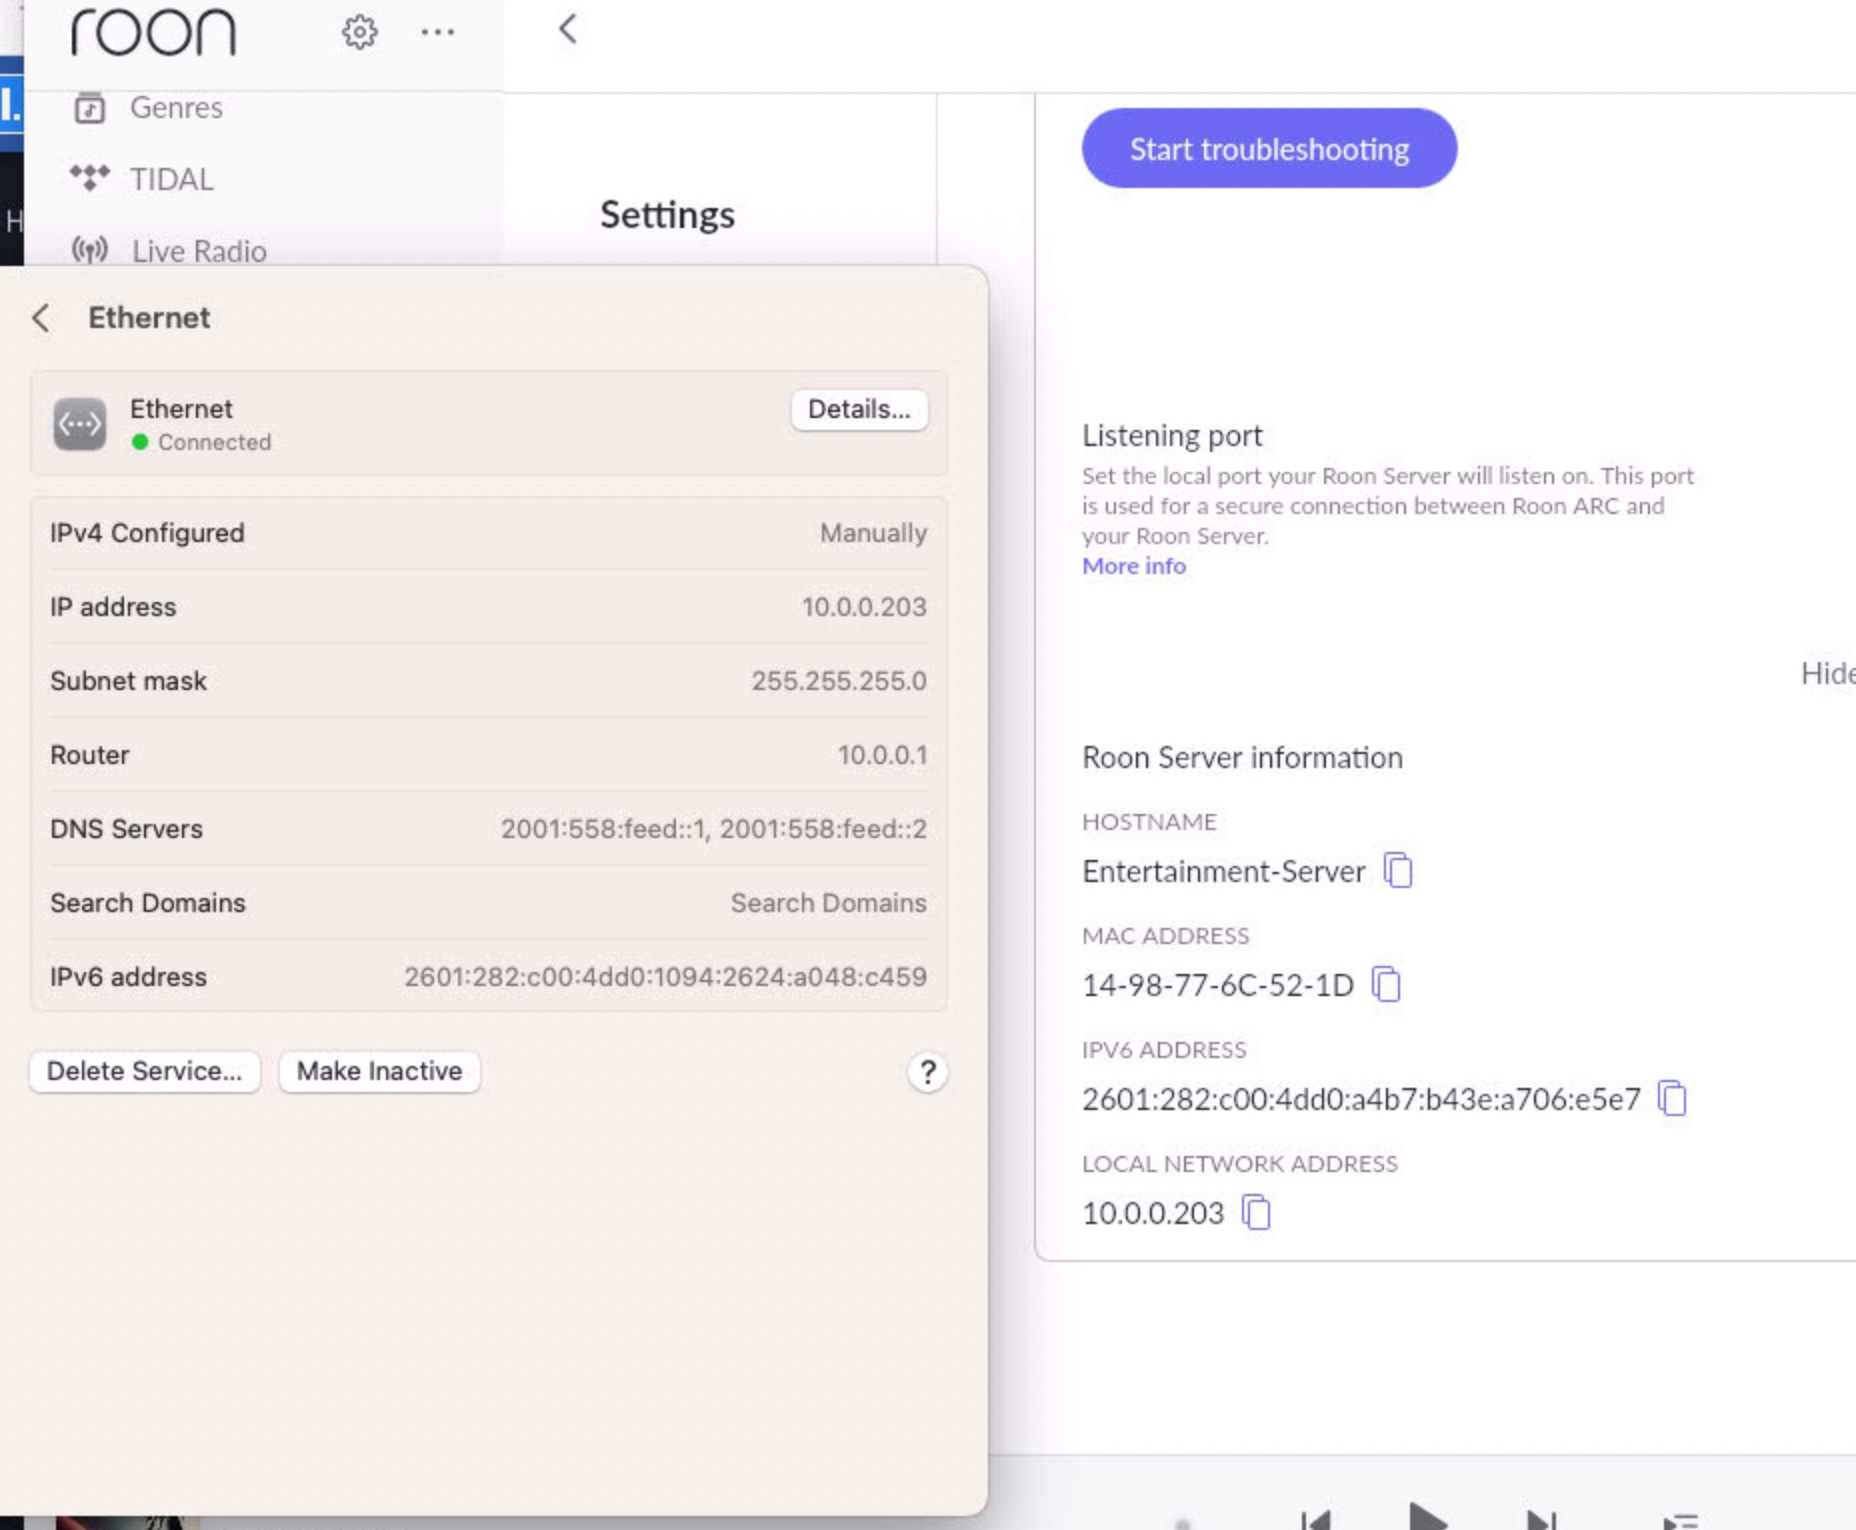This screenshot has height=1530, width=1856.
Task: Click the Play button in Roon
Action: [x=1428, y=1516]
